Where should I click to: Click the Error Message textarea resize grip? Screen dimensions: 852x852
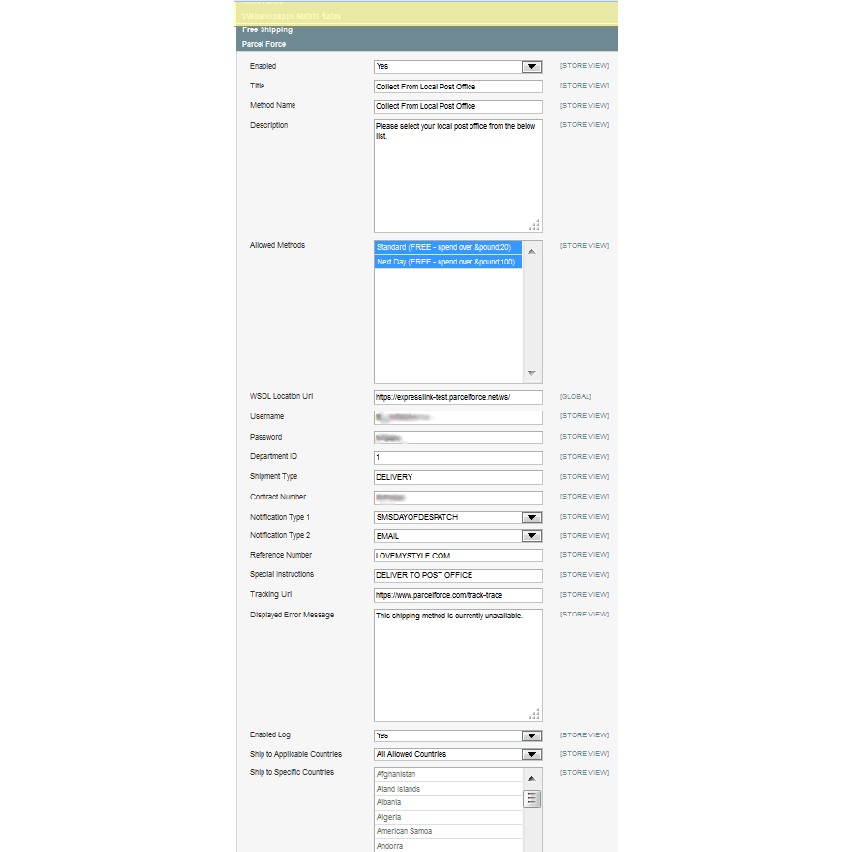(535, 714)
